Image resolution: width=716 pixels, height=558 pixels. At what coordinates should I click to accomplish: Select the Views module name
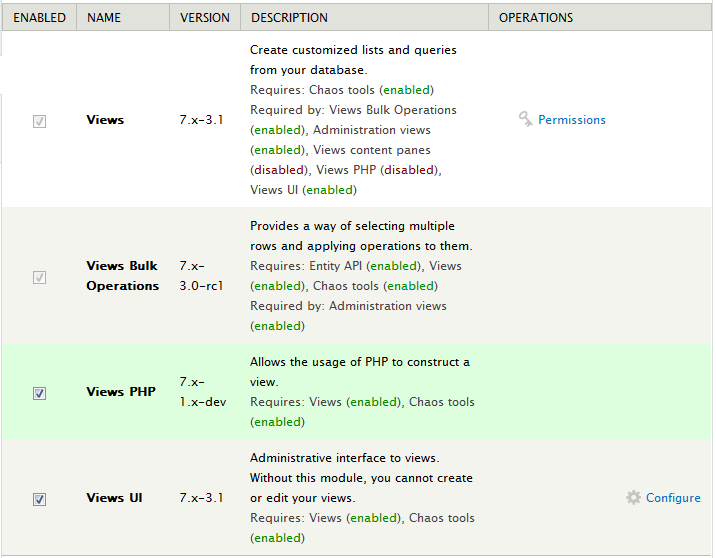point(105,120)
